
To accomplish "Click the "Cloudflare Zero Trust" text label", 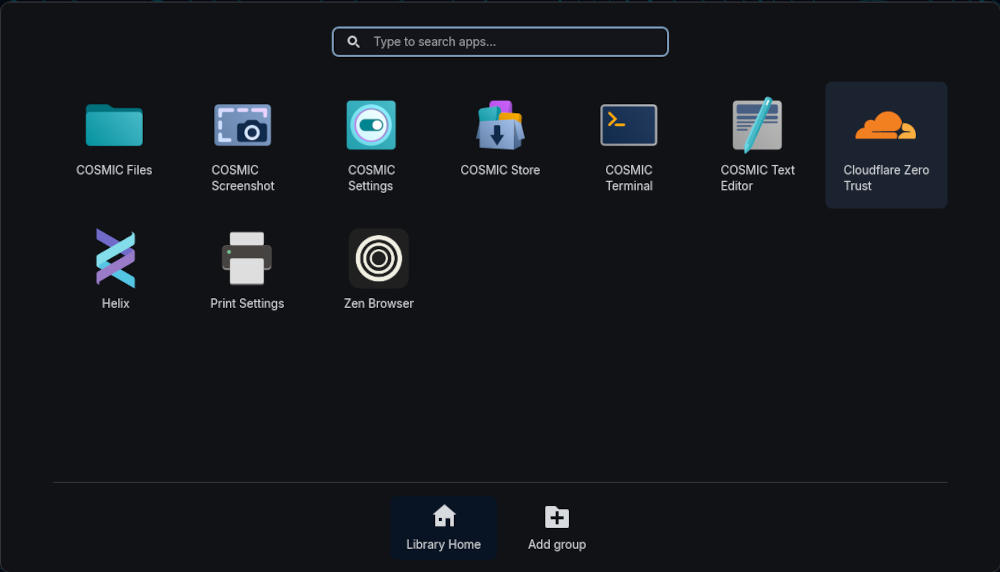I will 886,178.
